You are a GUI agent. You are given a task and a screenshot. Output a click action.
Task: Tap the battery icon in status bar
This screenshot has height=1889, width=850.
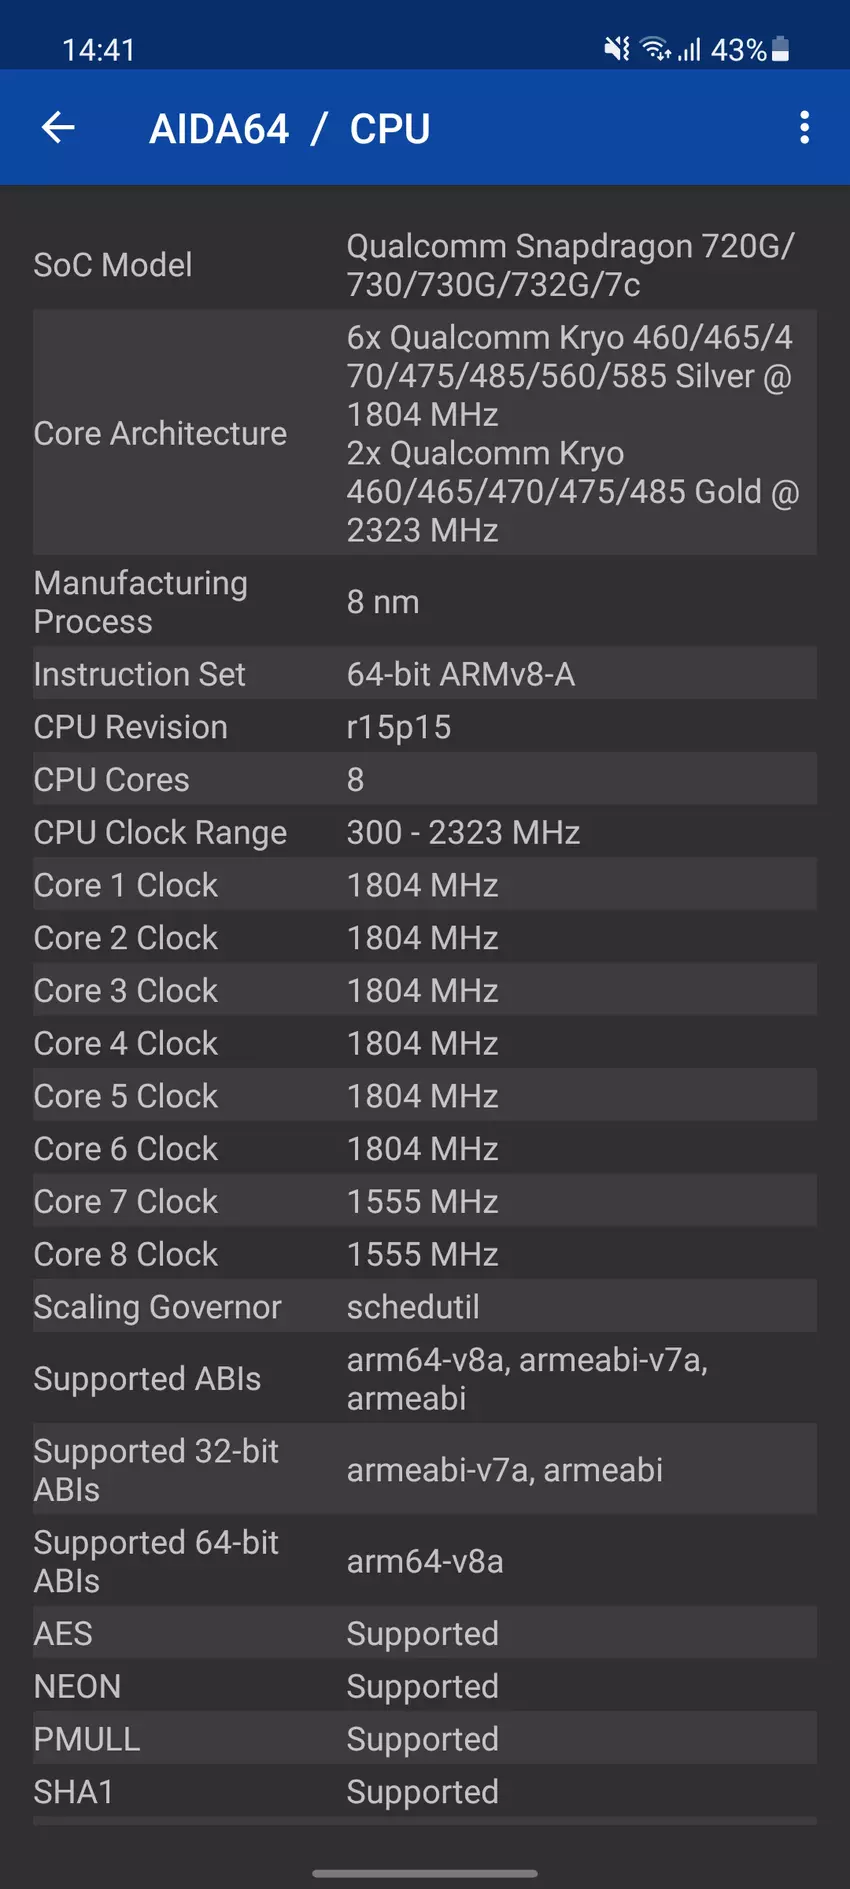(781, 49)
